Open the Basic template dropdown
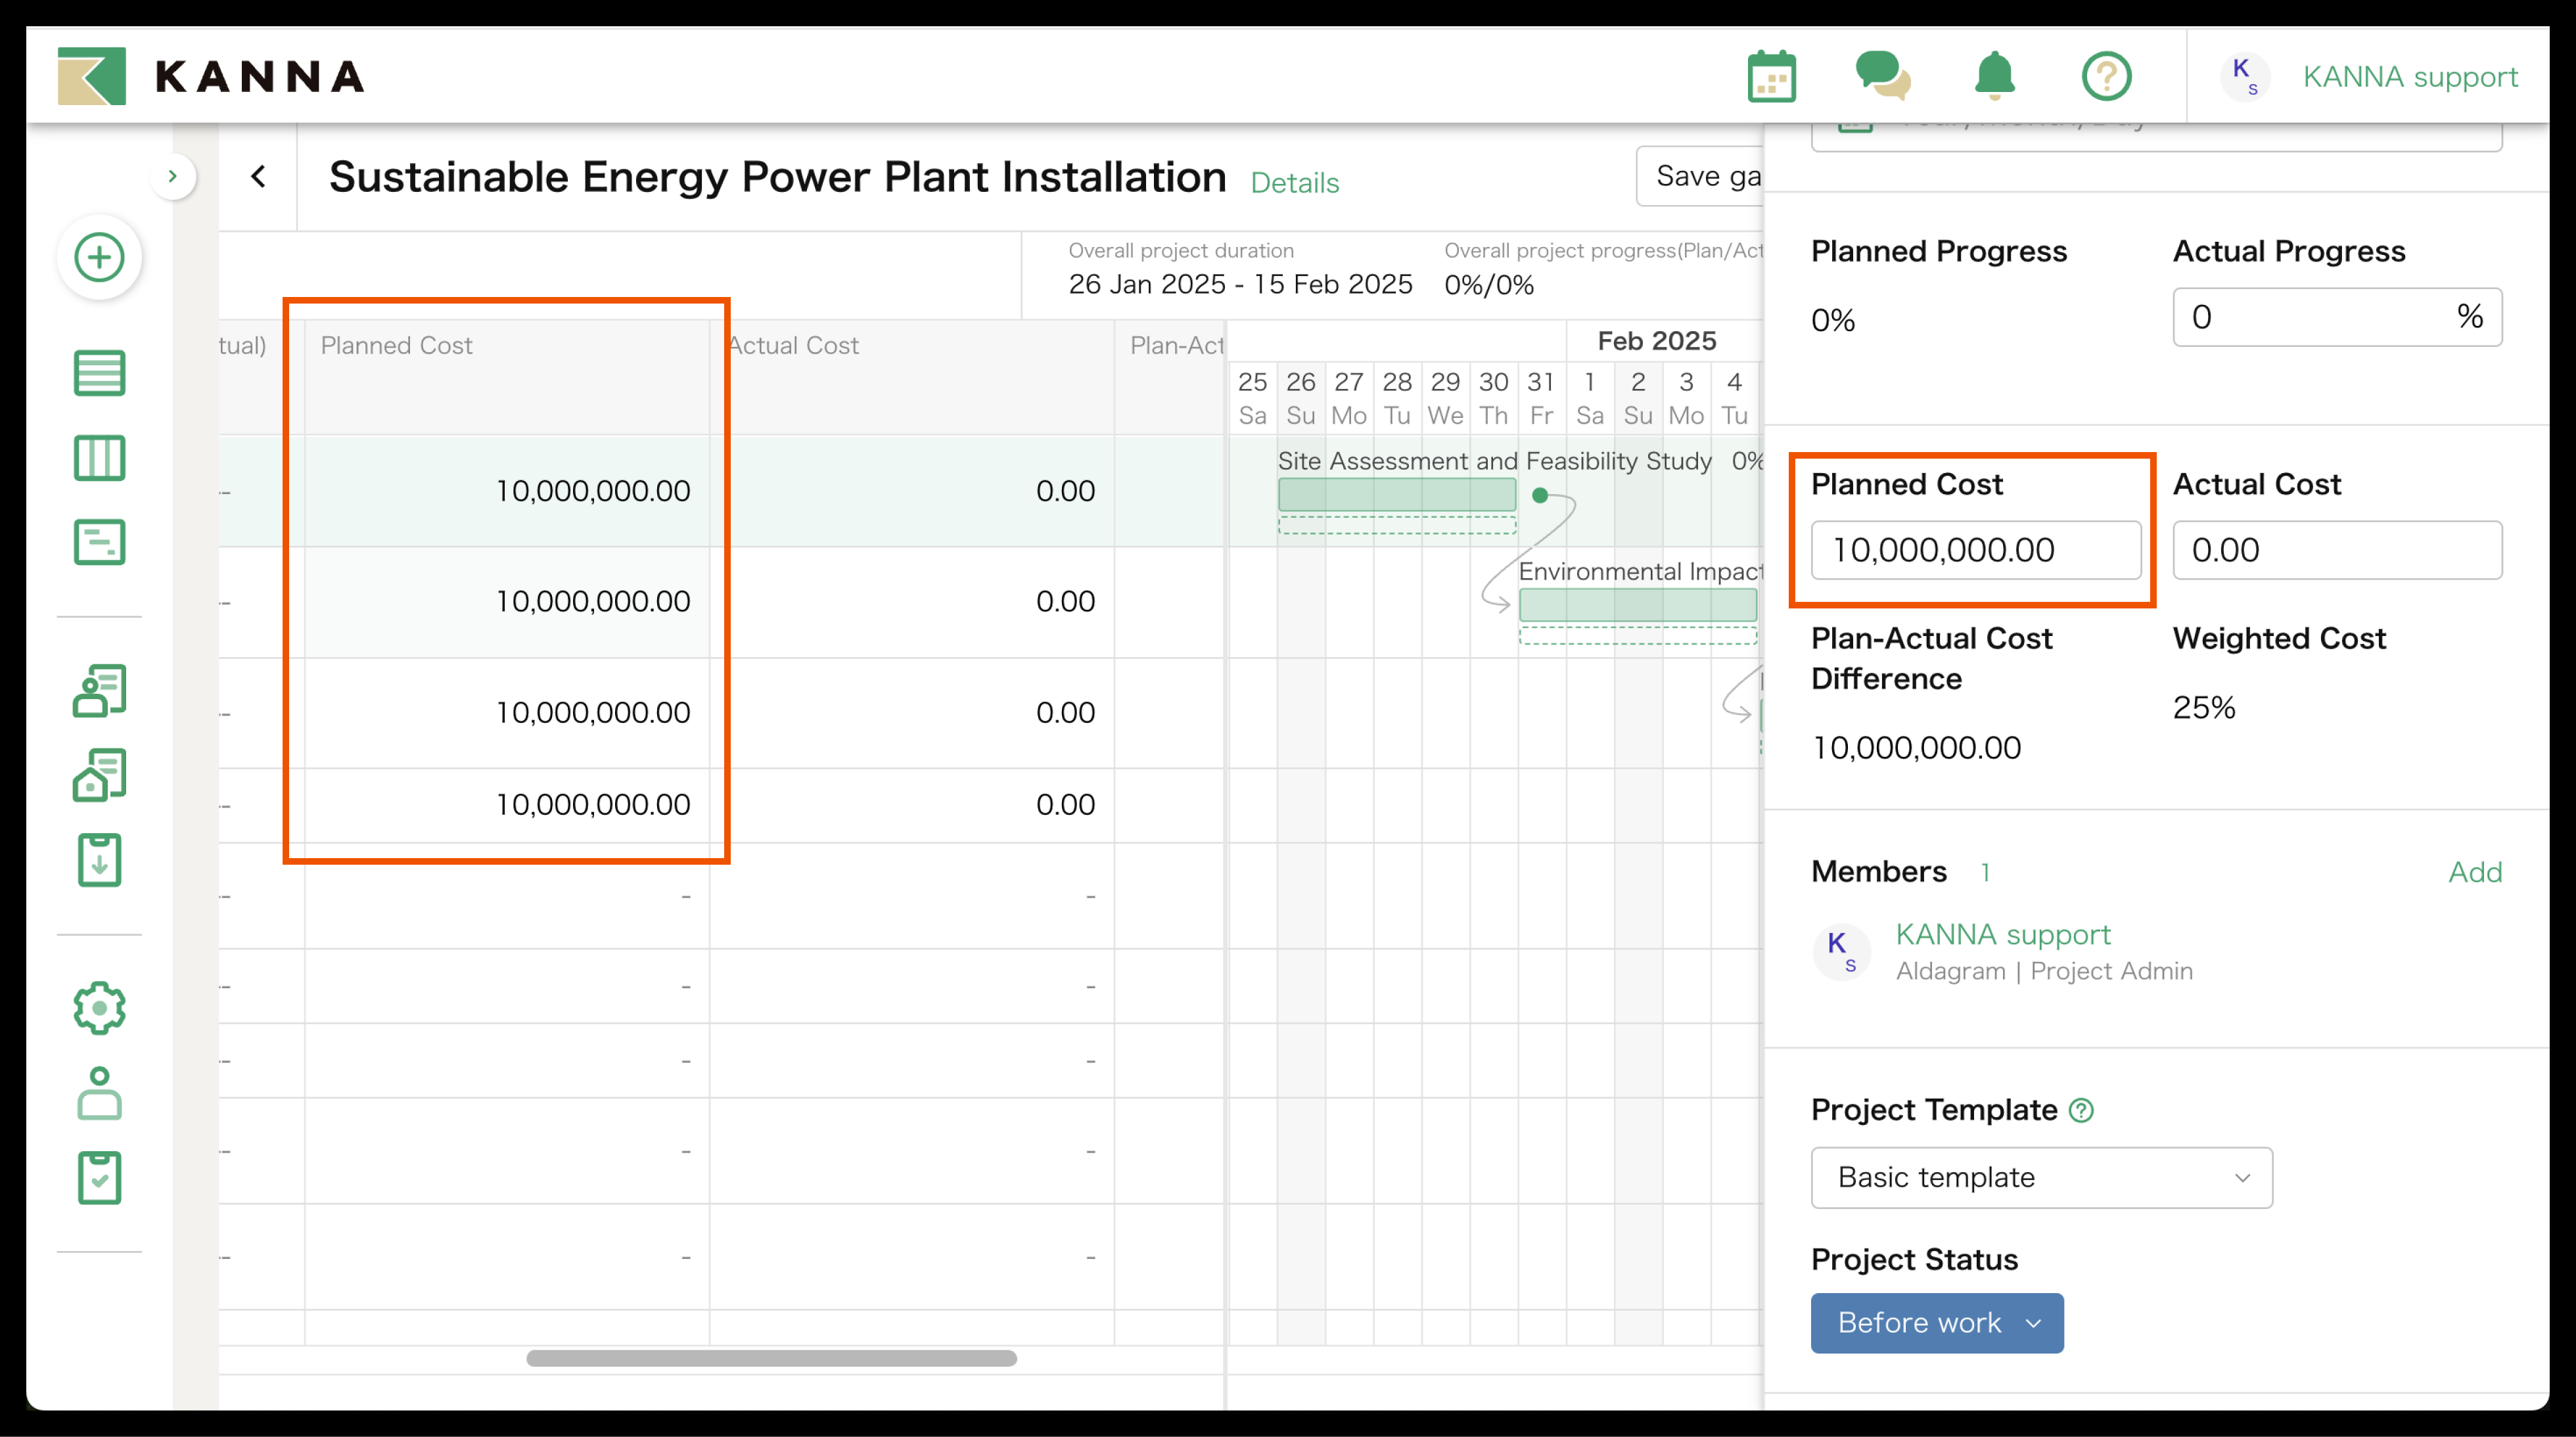This screenshot has width=2576, height=1437. (2040, 1177)
